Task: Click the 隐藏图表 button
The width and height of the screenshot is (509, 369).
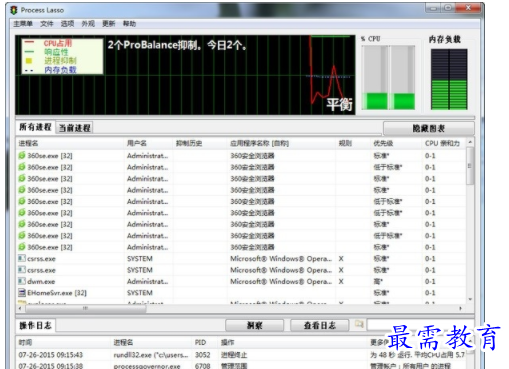Action: click(429, 128)
